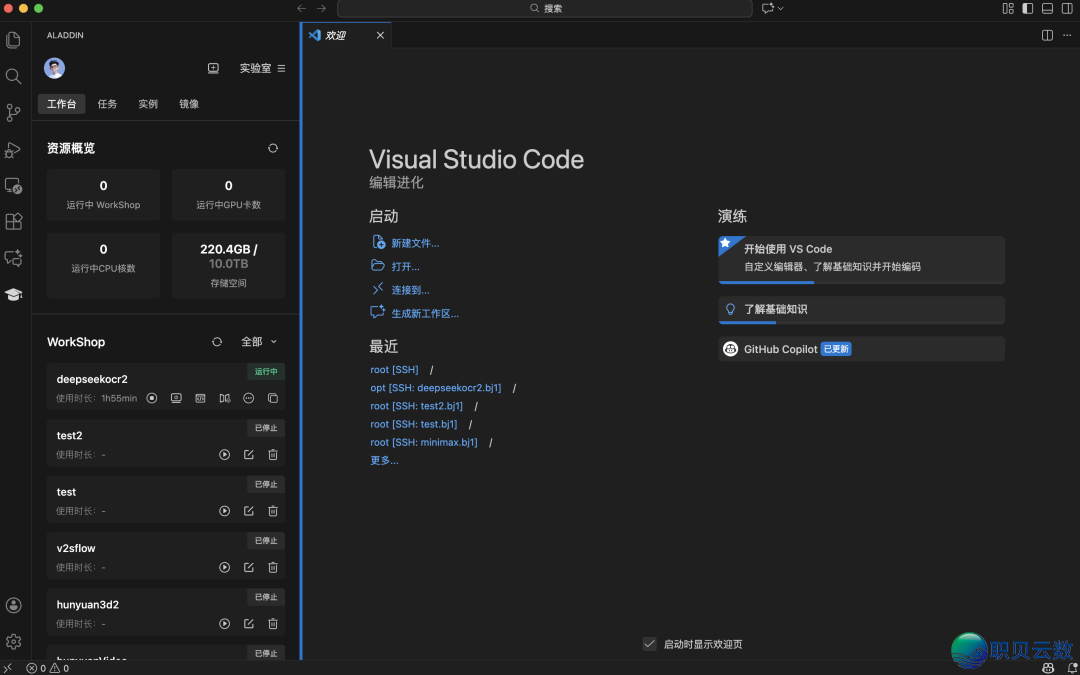Stop the running deepseekocr2 workshop
The height and width of the screenshot is (675, 1080).
pyautogui.click(x=152, y=398)
